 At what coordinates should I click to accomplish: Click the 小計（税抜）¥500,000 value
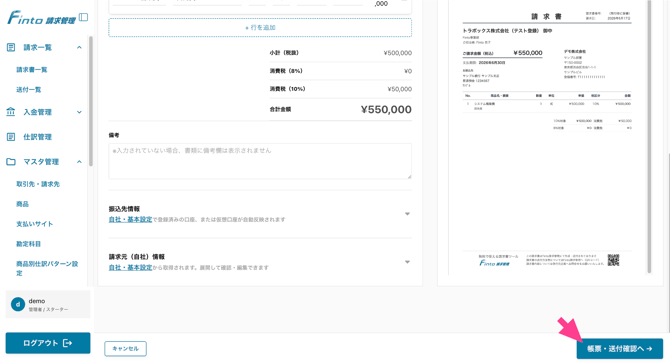point(397,53)
